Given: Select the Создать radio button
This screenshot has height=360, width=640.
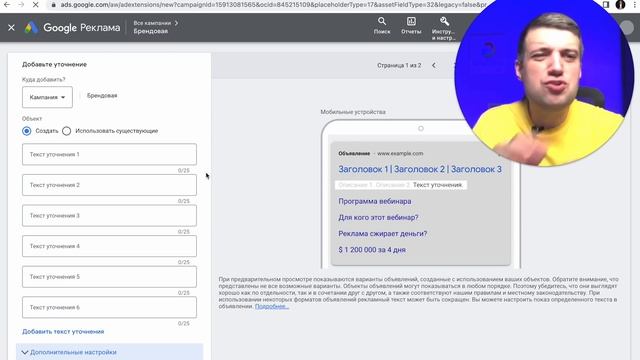Looking at the screenshot, I should pyautogui.click(x=27, y=131).
